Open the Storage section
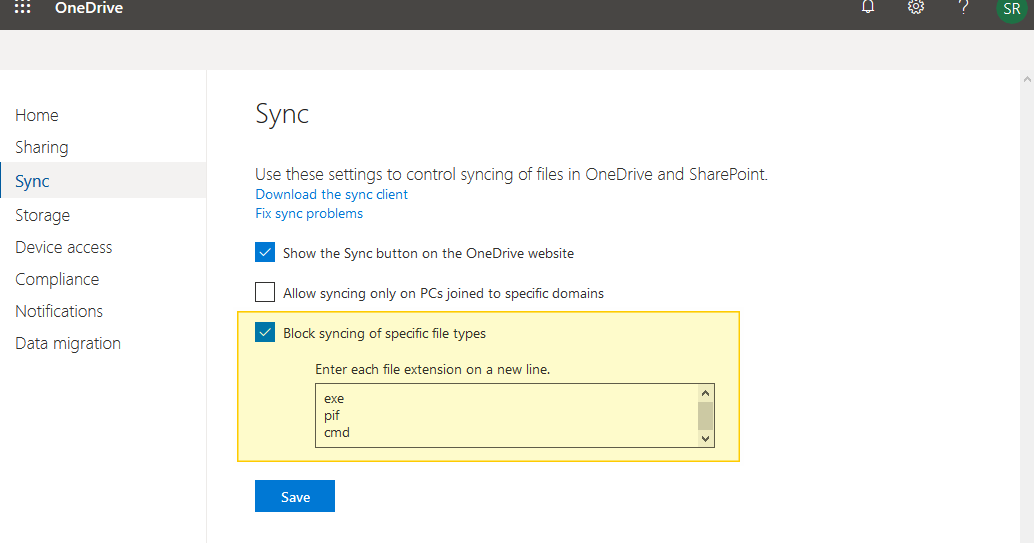 coord(42,215)
